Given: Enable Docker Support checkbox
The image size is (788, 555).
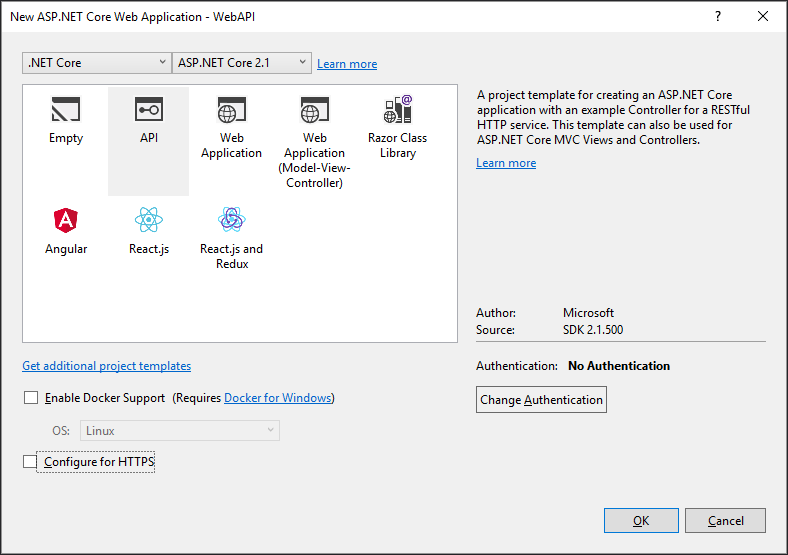Looking at the screenshot, I should tap(31, 398).
